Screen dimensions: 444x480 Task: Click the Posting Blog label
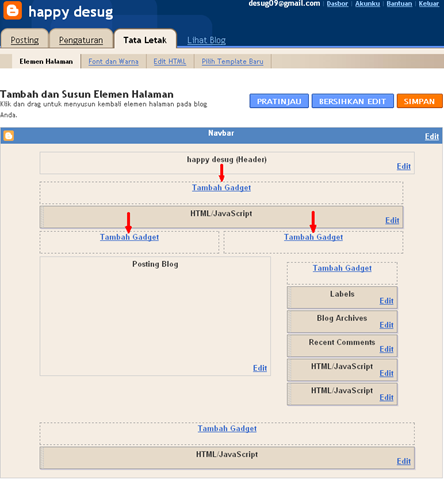point(155,264)
